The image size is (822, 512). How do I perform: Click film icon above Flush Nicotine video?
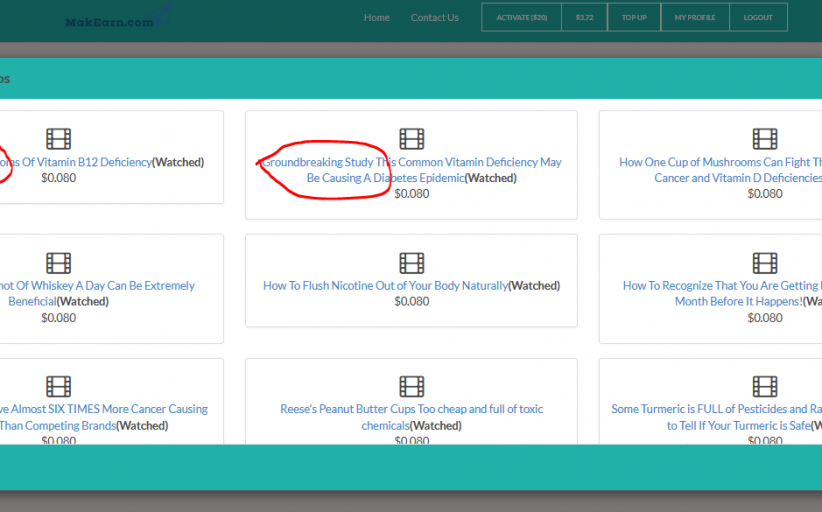pyautogui.click(x=411, y=263)
